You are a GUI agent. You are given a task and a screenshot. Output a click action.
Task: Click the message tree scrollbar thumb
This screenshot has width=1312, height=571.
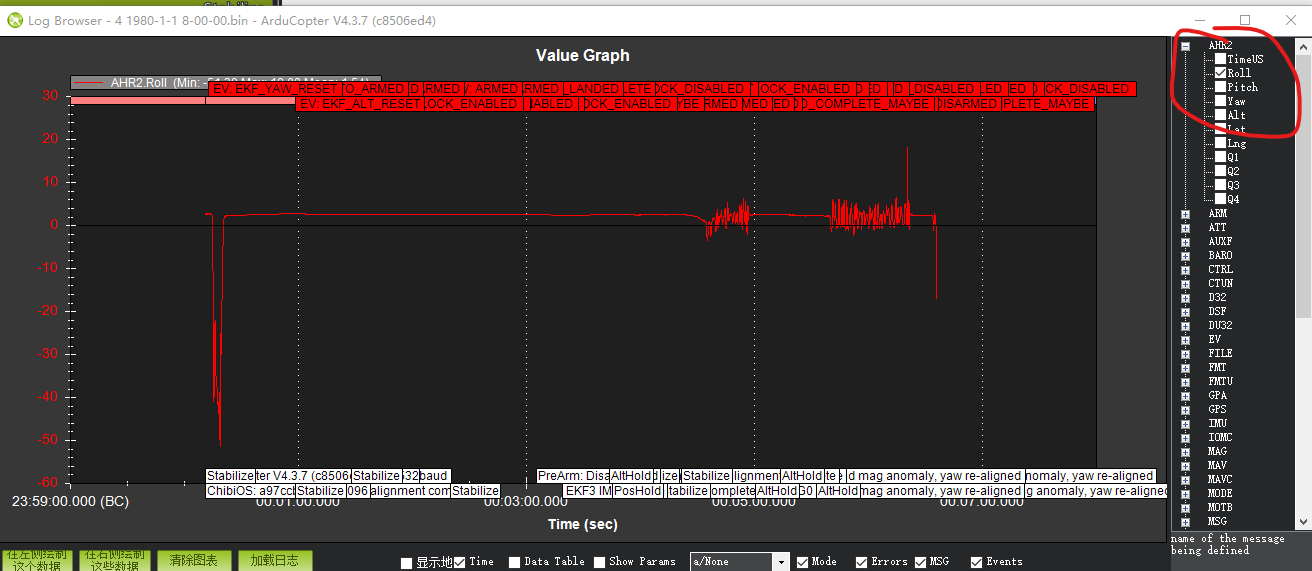click(x=1303, y=186)
